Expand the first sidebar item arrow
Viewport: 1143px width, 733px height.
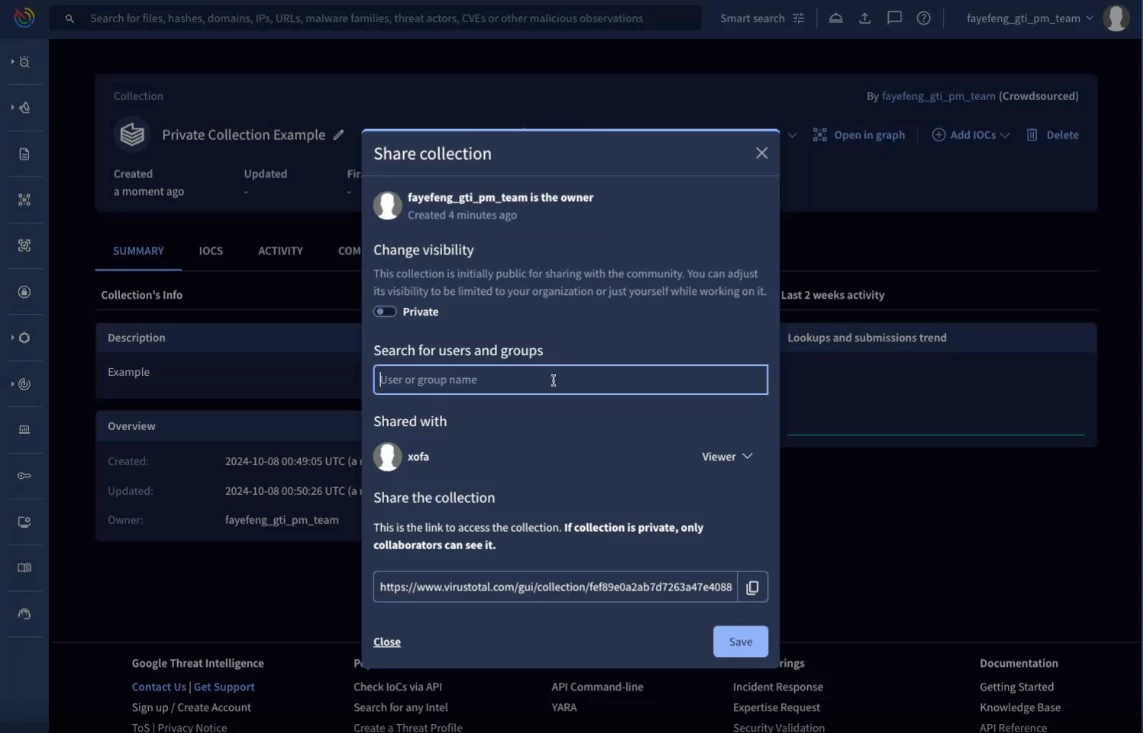click(12, 62)
